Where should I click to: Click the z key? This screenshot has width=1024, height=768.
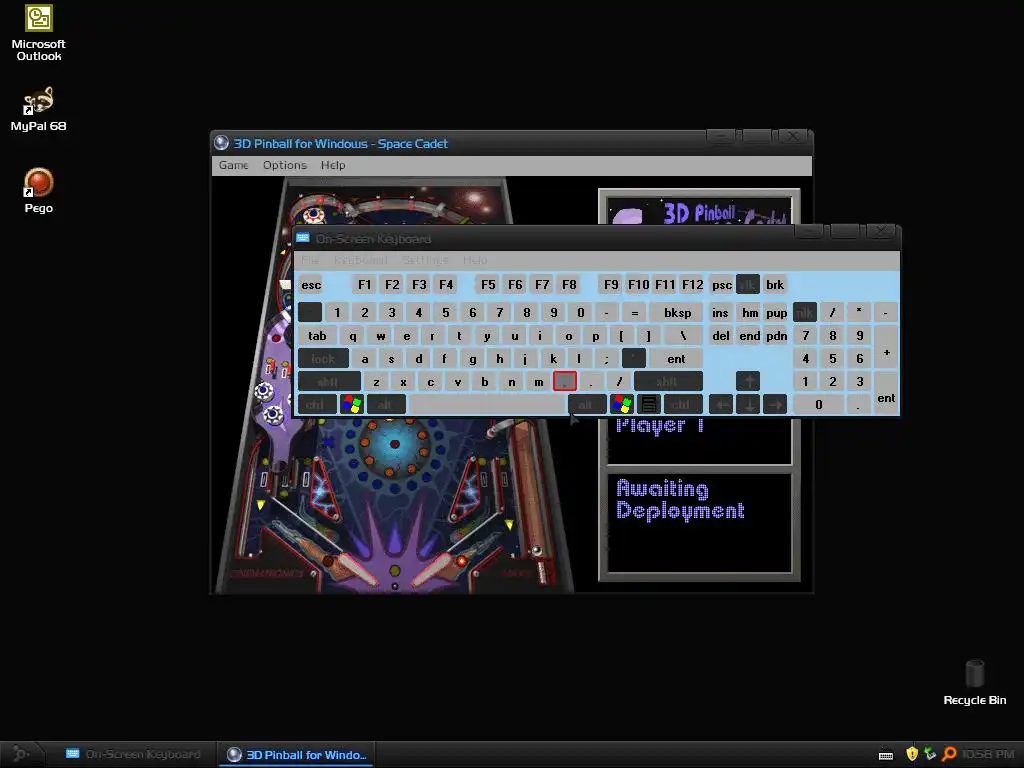(376, 381)
